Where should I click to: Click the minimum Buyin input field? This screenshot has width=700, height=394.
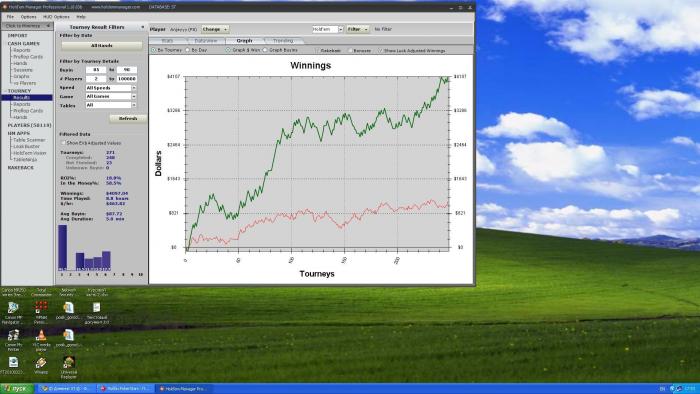96,70
